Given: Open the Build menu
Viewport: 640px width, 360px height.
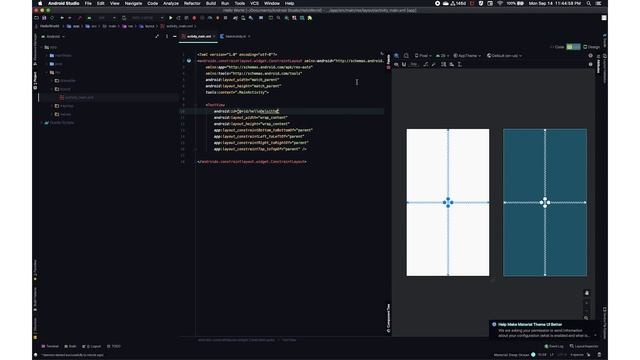Looking at the screenshot, I should coord(211,3).
